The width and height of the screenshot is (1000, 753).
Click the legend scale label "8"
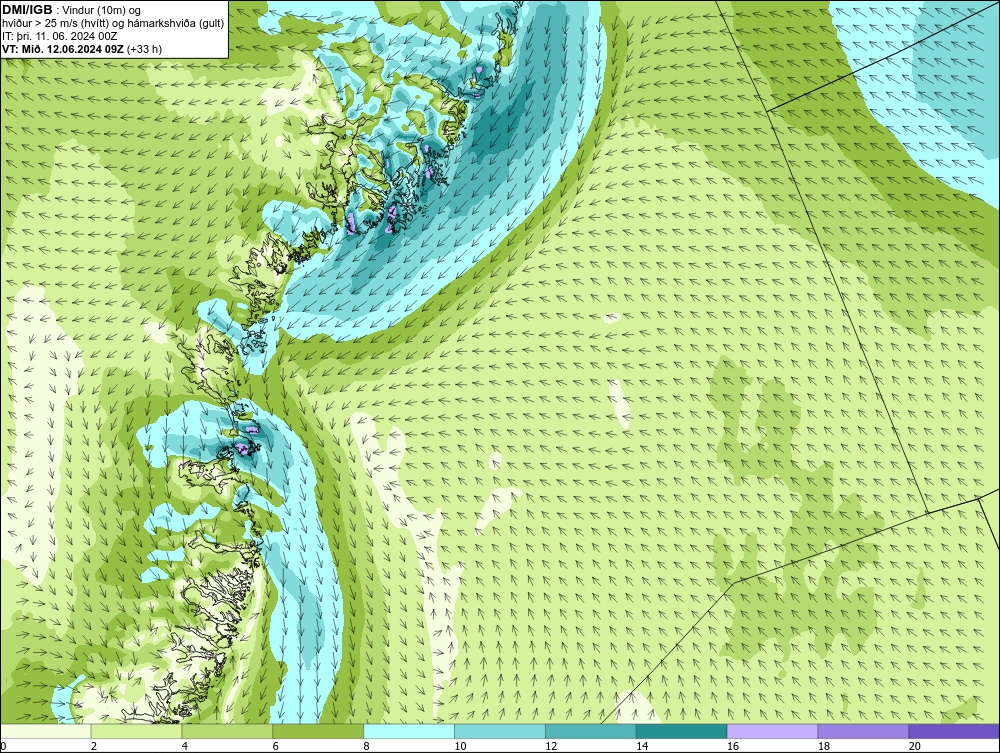click(x=366, y=746)
